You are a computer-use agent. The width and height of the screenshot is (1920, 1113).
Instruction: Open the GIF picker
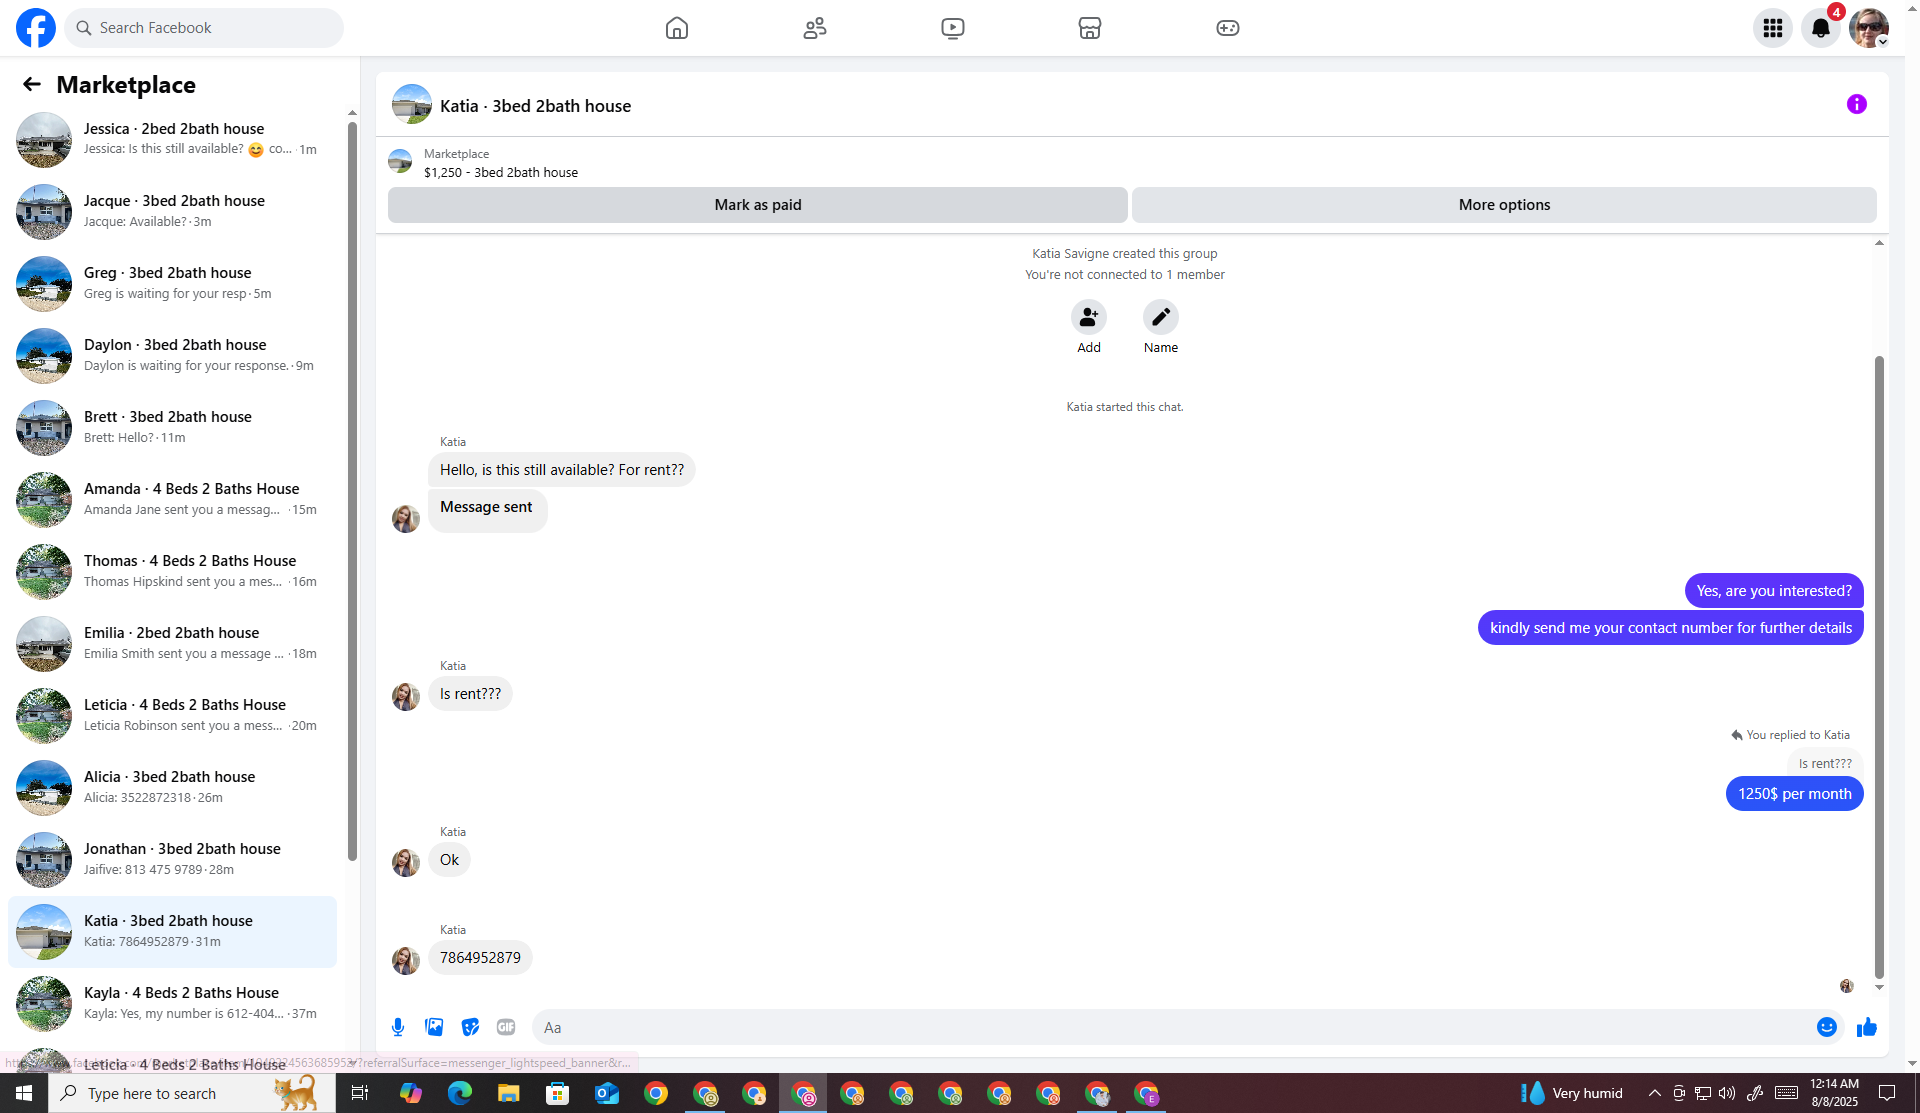[x=506, y=1027]
